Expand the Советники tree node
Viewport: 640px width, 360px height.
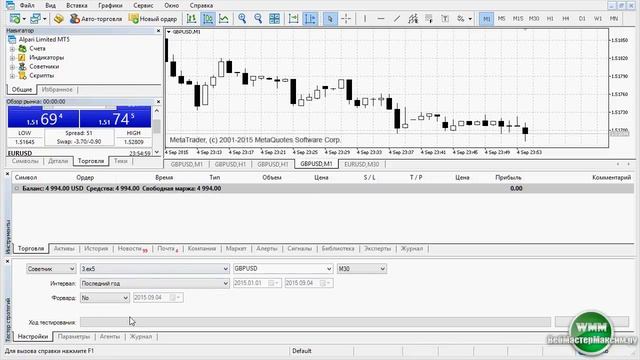tap(12, 67)
